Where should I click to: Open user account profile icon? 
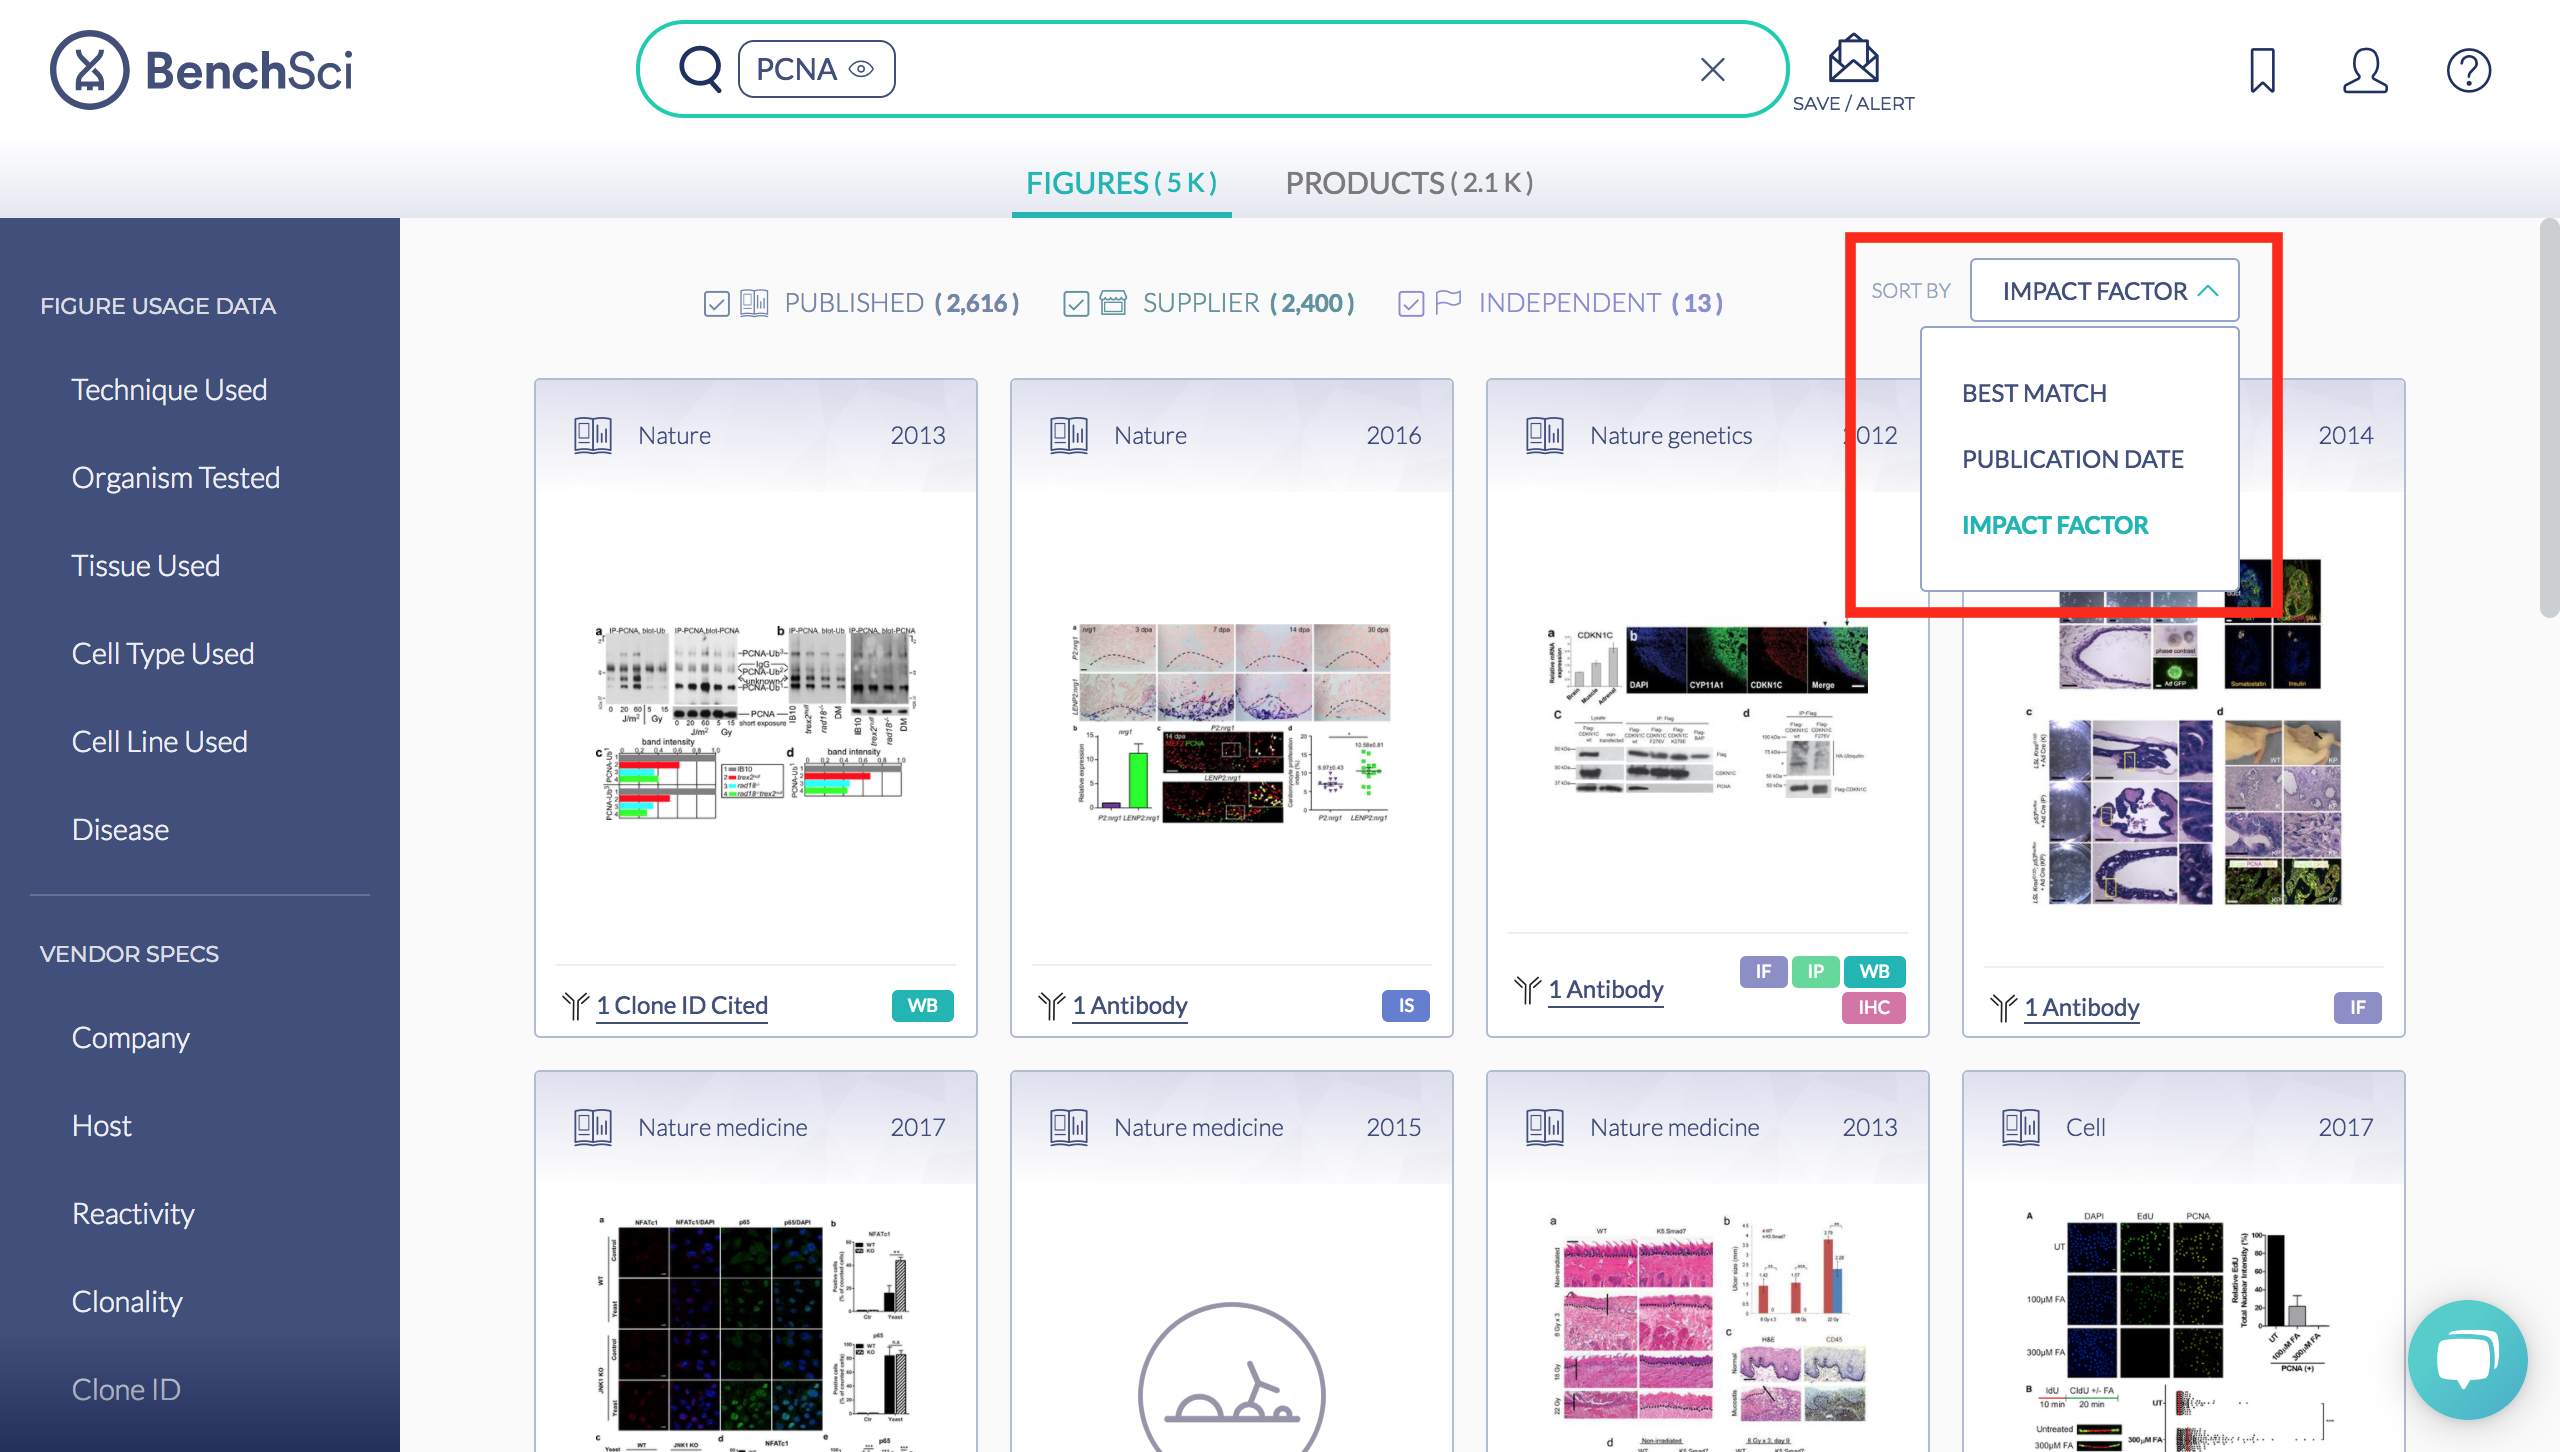click(2365, 70)
